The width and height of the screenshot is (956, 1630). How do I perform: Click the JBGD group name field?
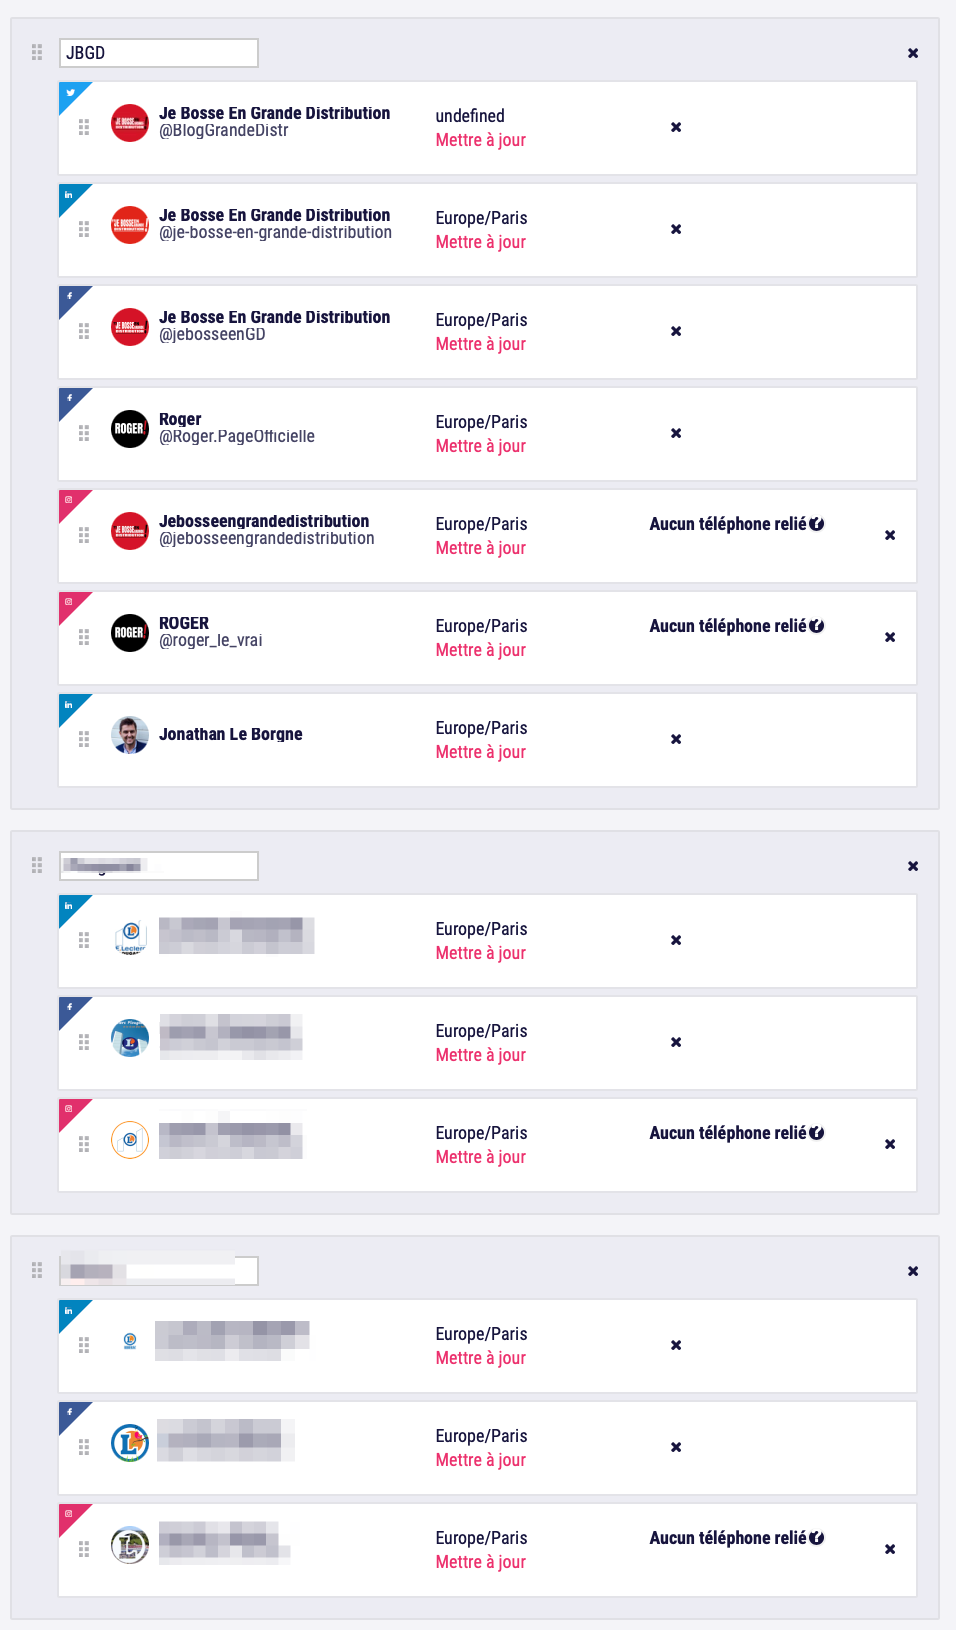click(159, 53)
